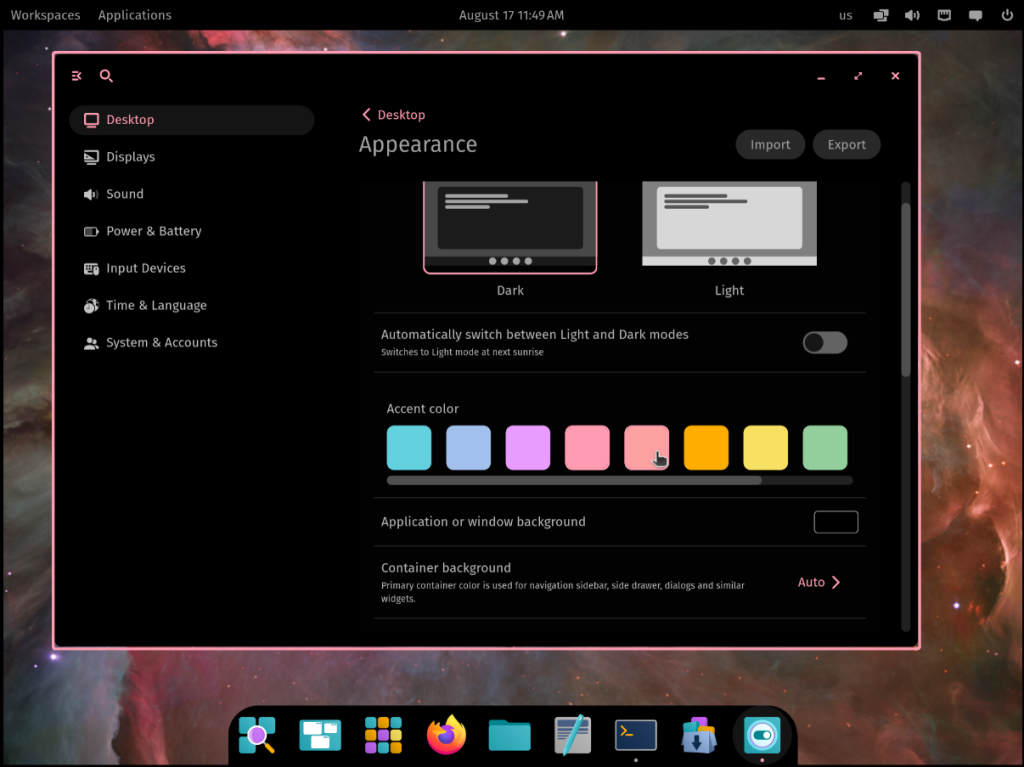Switch to Sound settings
The image size is (1024, 767).
(125, 194)
